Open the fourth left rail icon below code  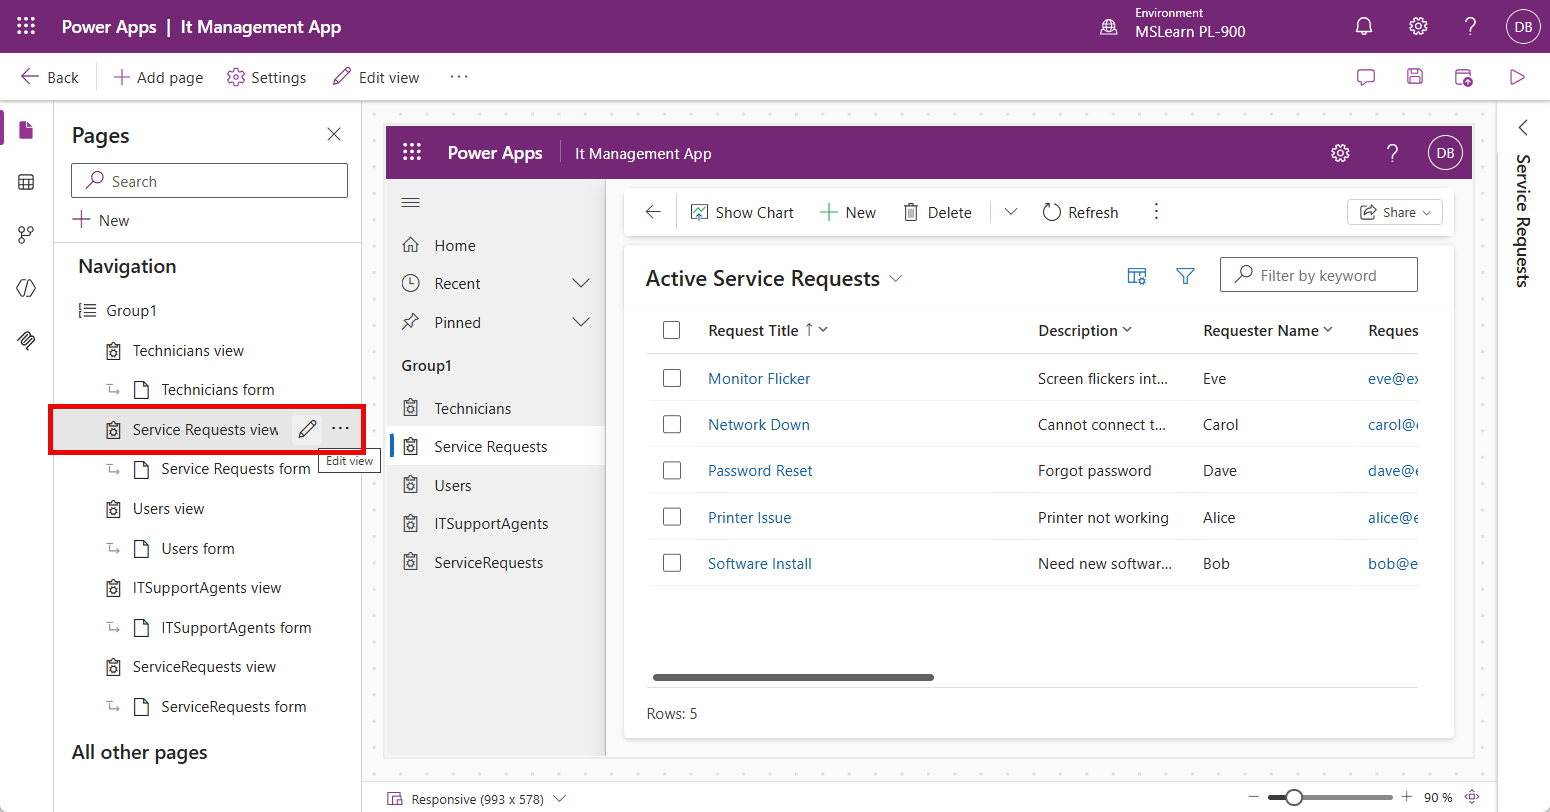[x=26, y=340]
